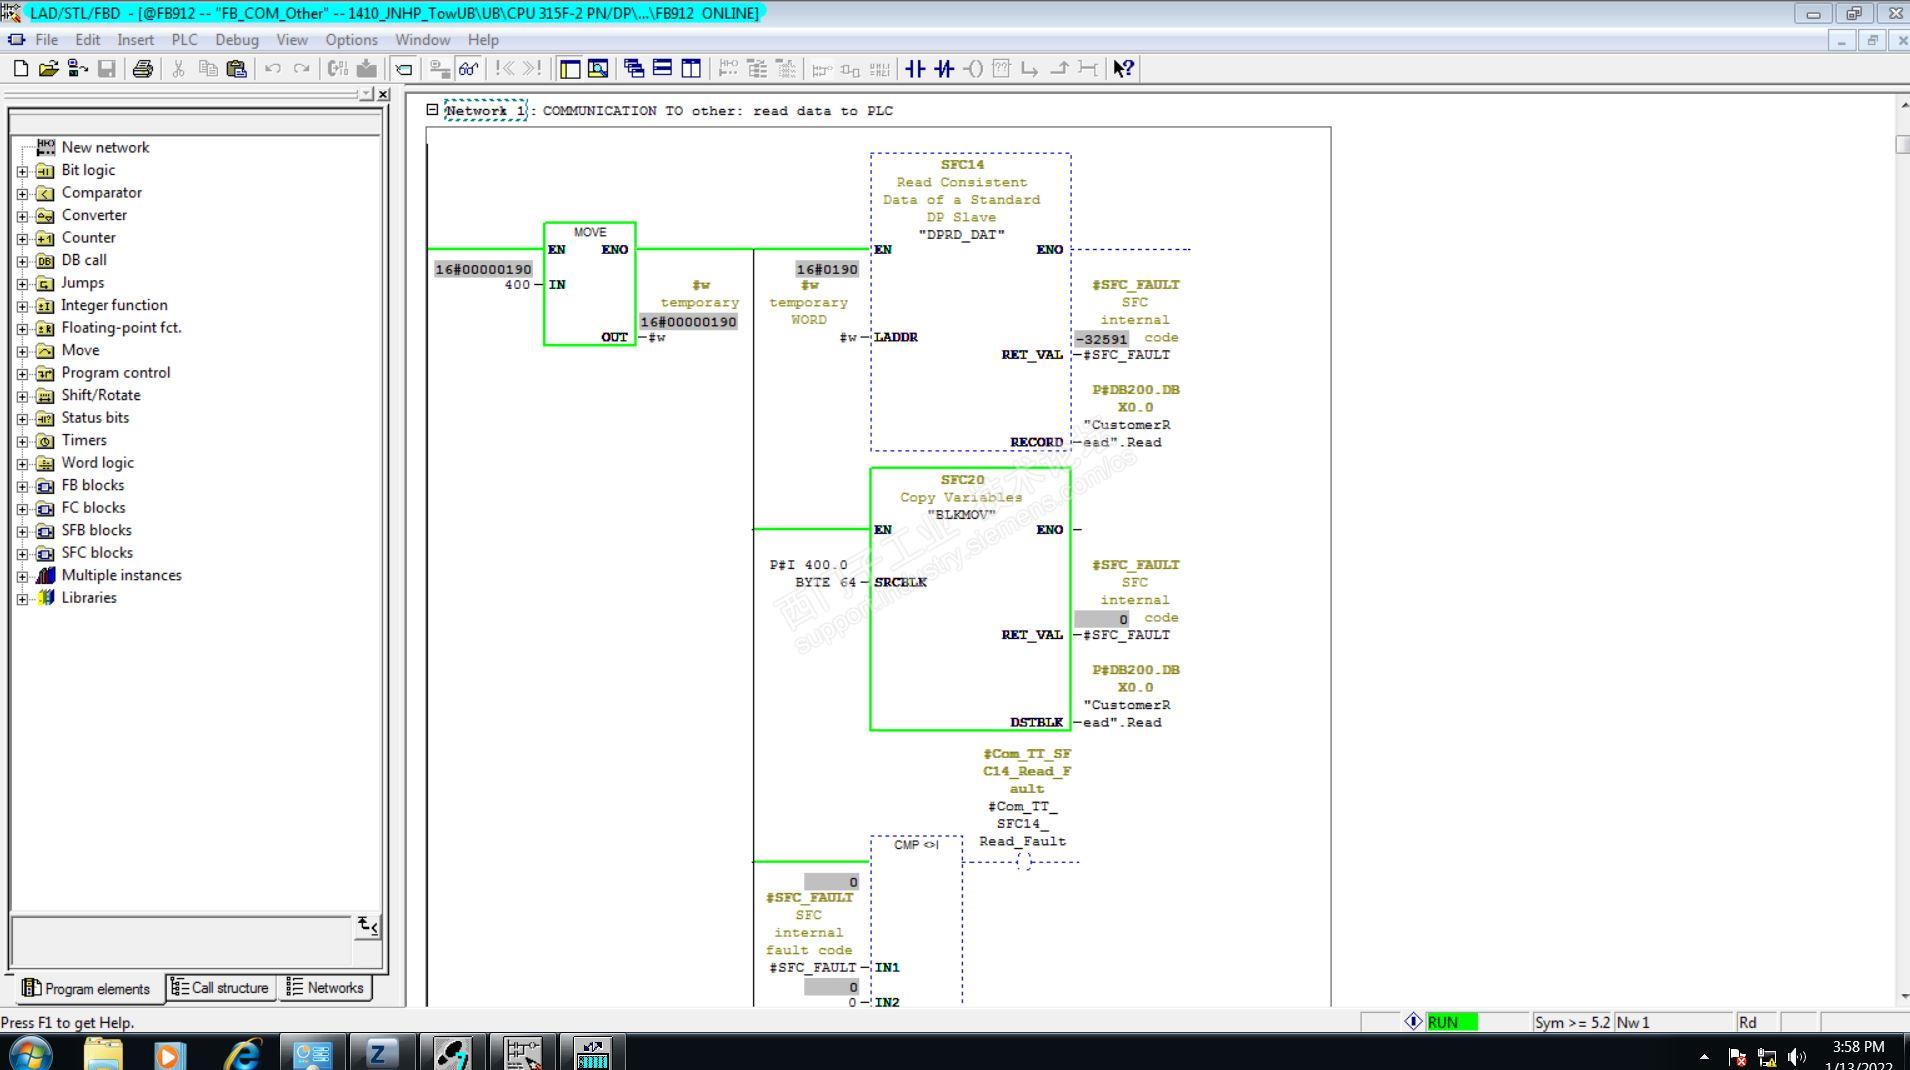The height and width of the screenshot is (1070, 1910).
Task: Click the Undo toolbar icon
Action: tap(272, 69)
